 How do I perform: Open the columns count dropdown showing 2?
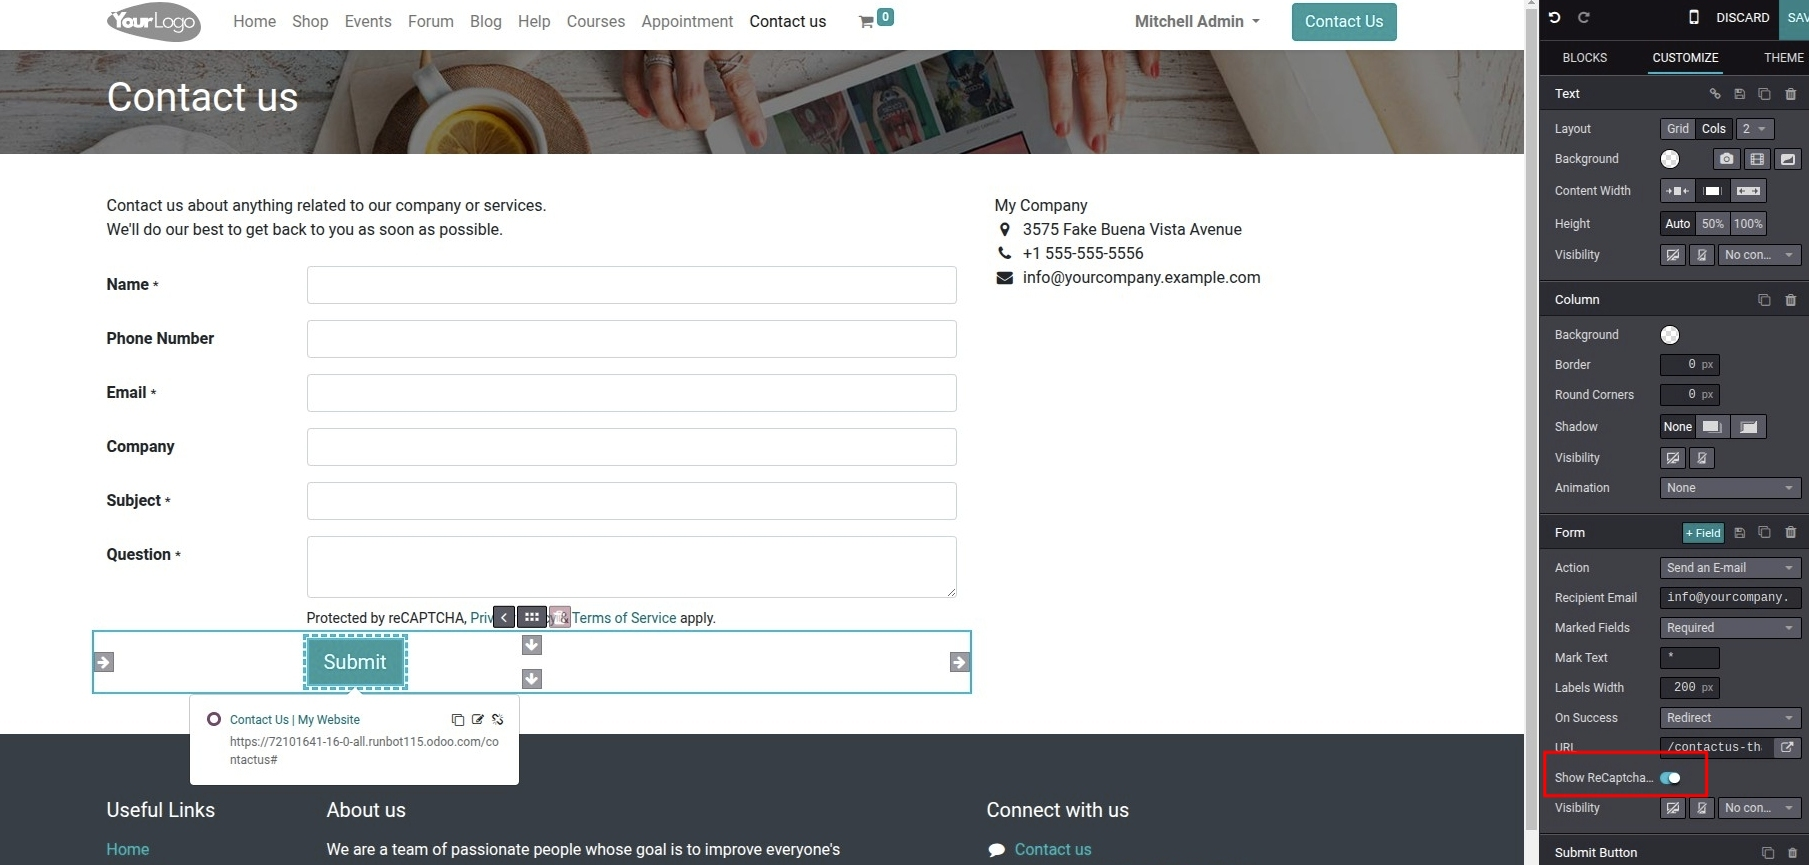pyautogui.click(x=1755, y=129)
